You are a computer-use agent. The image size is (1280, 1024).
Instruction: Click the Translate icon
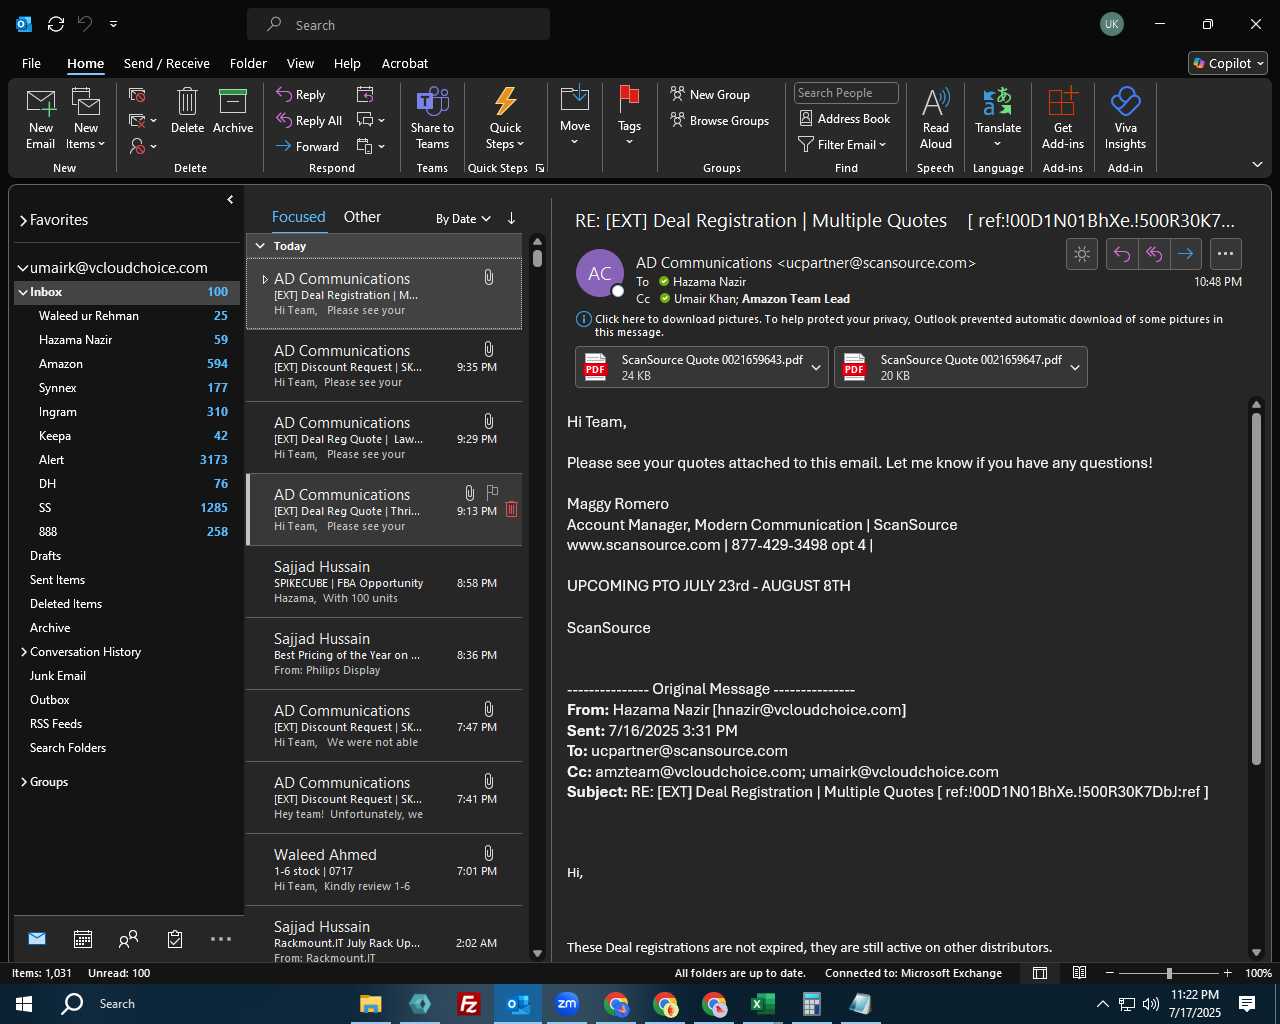998,101
